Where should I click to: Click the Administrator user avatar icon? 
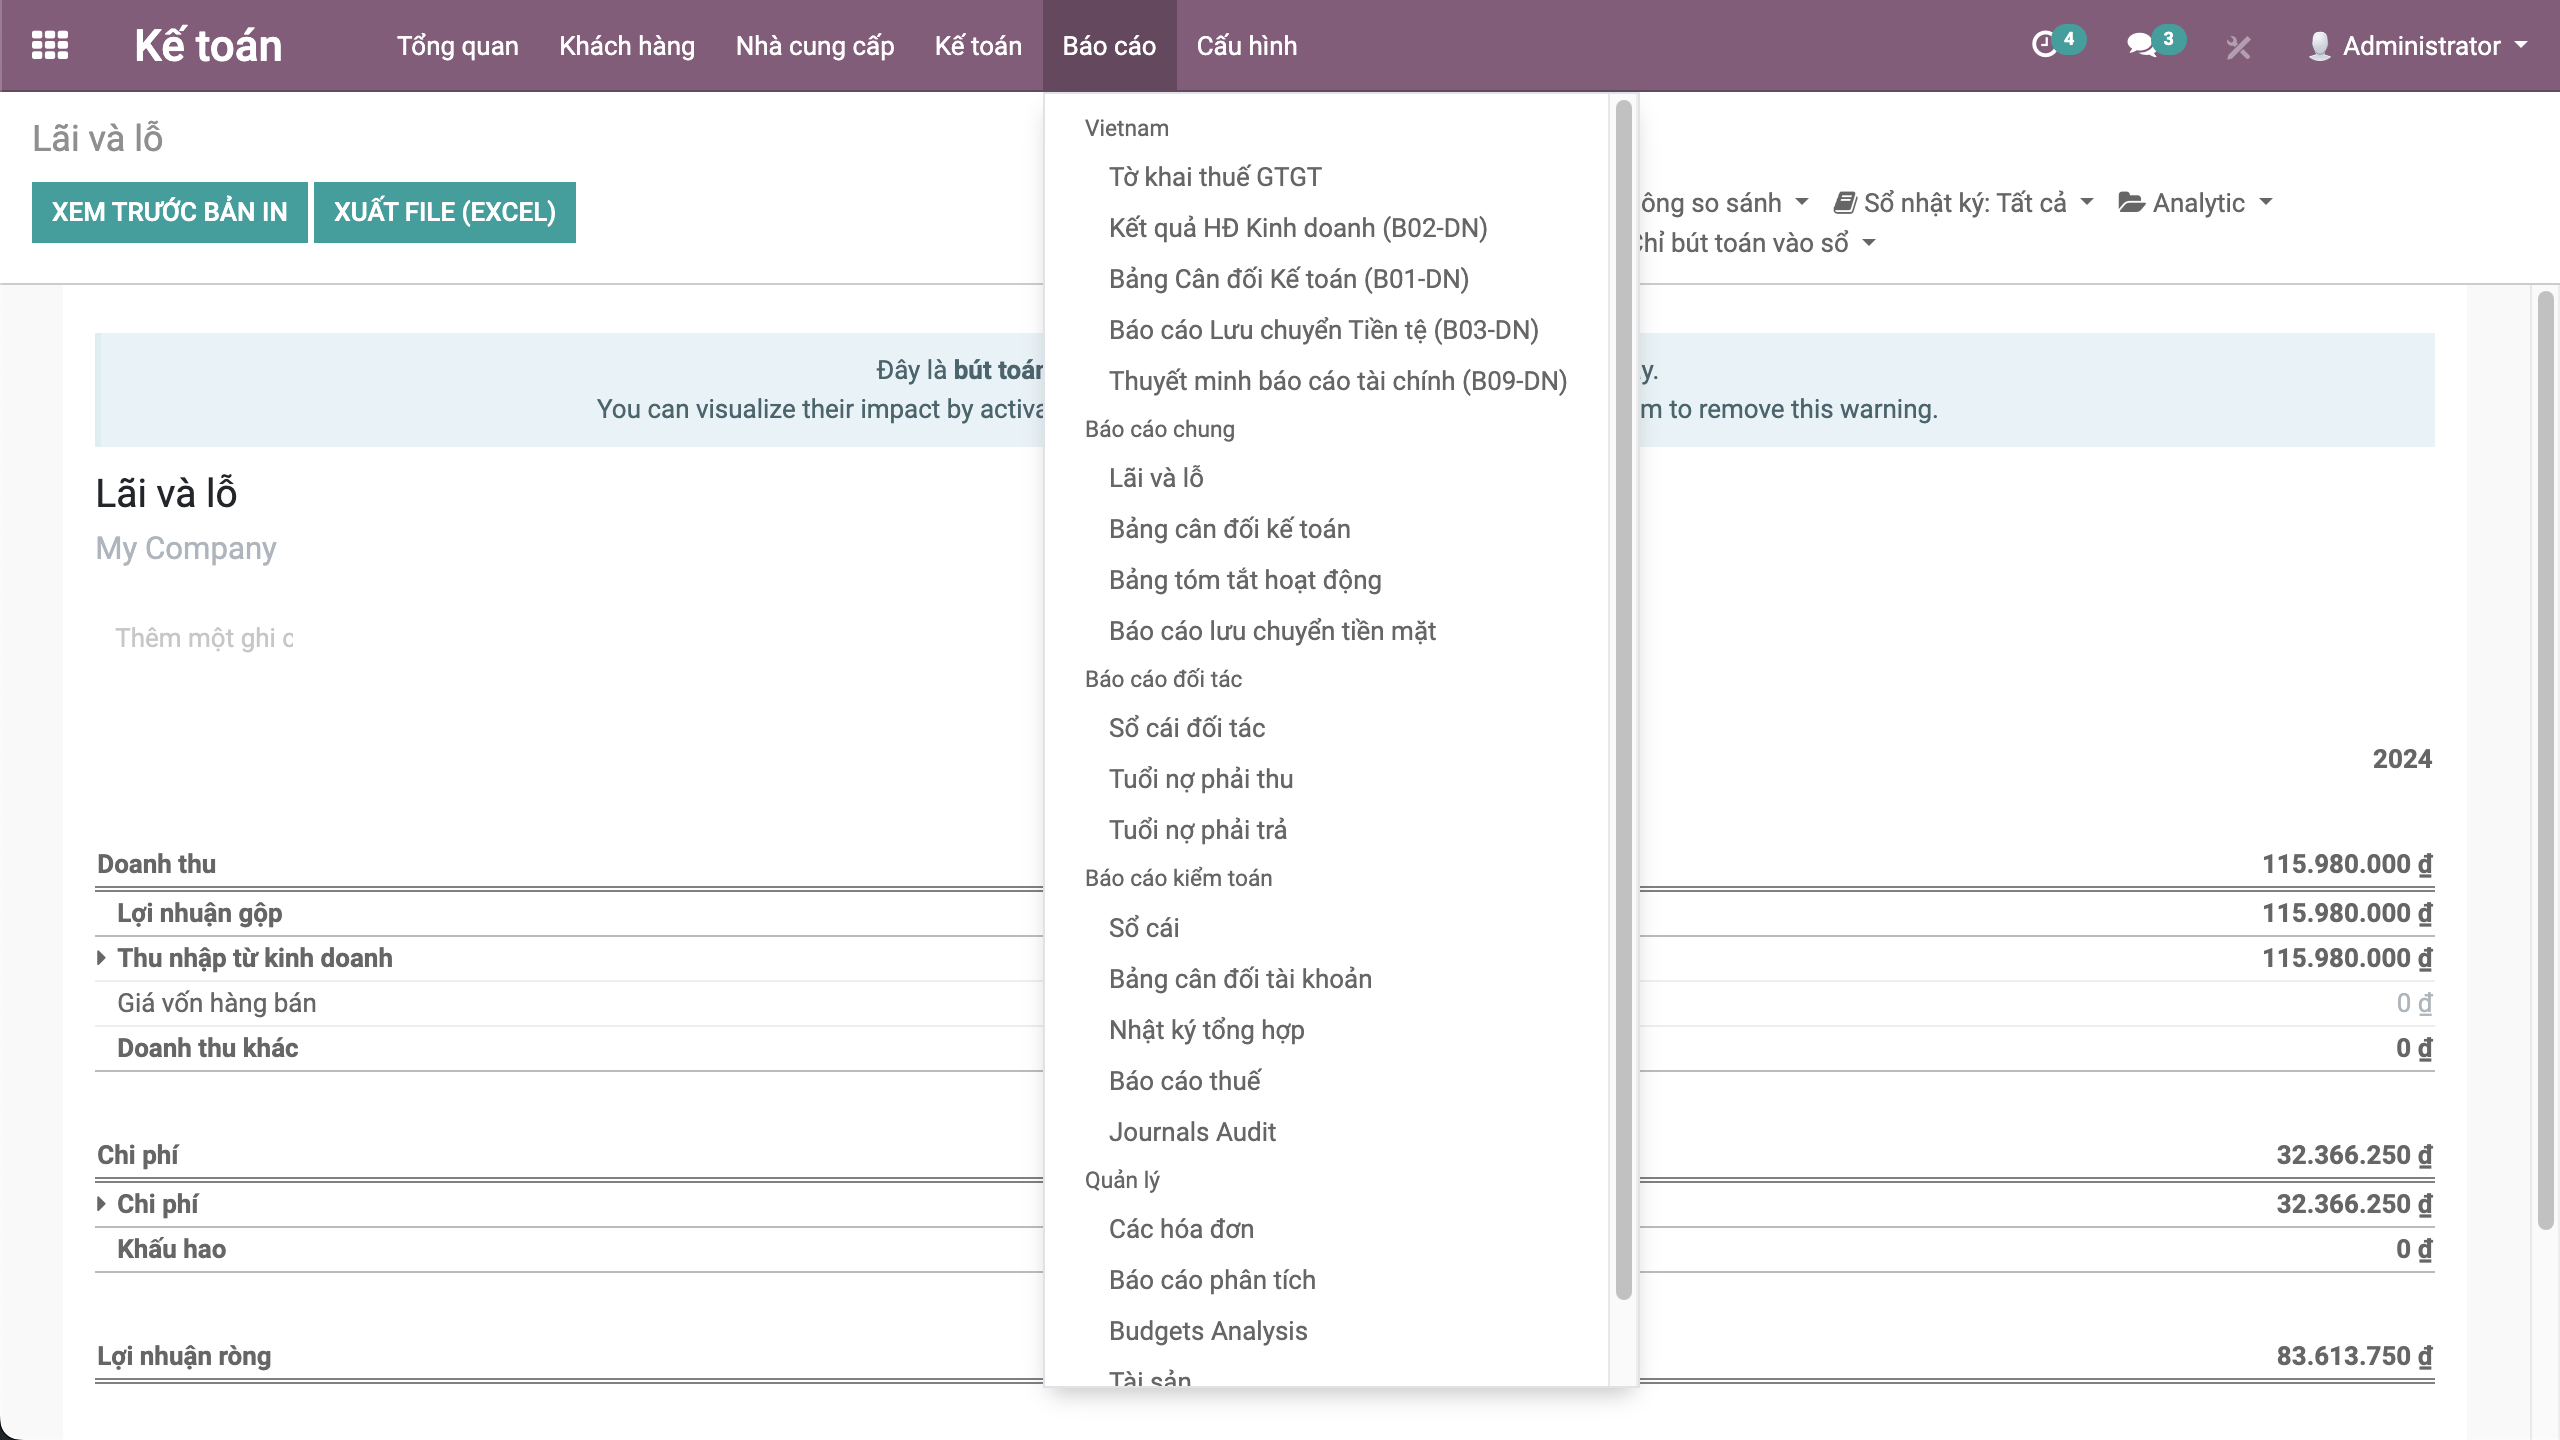(2319, 46)
